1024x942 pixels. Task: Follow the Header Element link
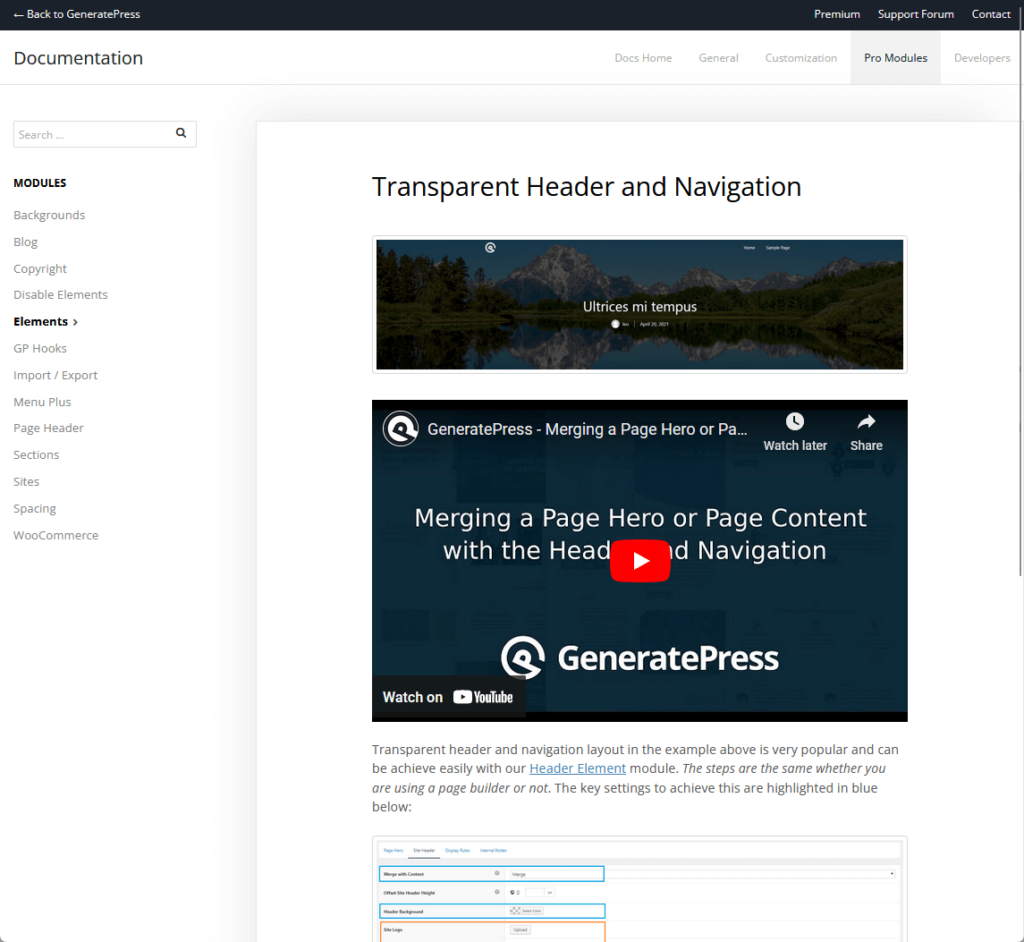pos(577,768)
